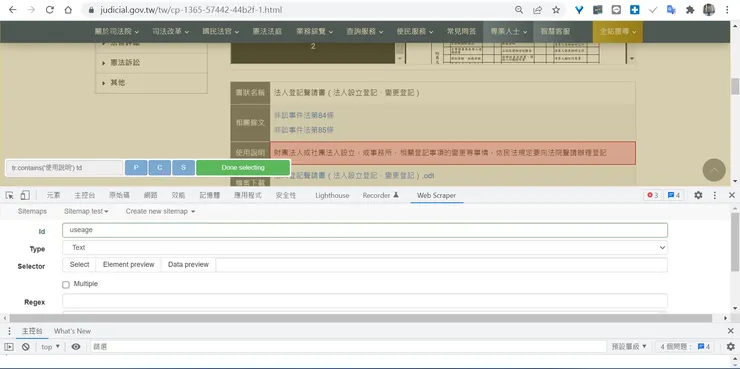
Task: Click the Element preview button
Action: click(128, 265)
